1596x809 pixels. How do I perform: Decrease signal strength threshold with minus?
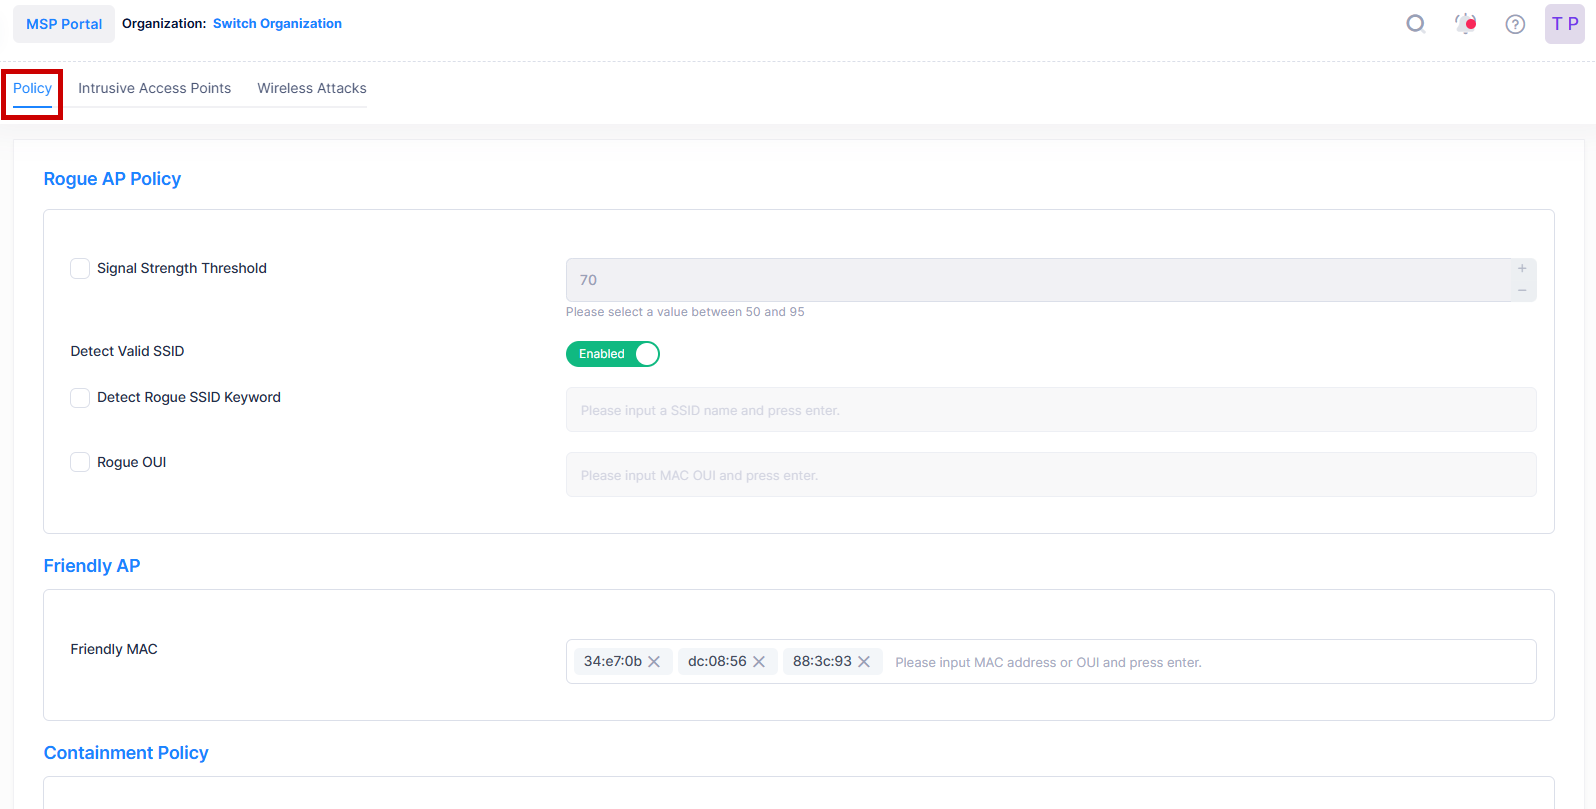pyautogui.click(x=1522, y=291)
